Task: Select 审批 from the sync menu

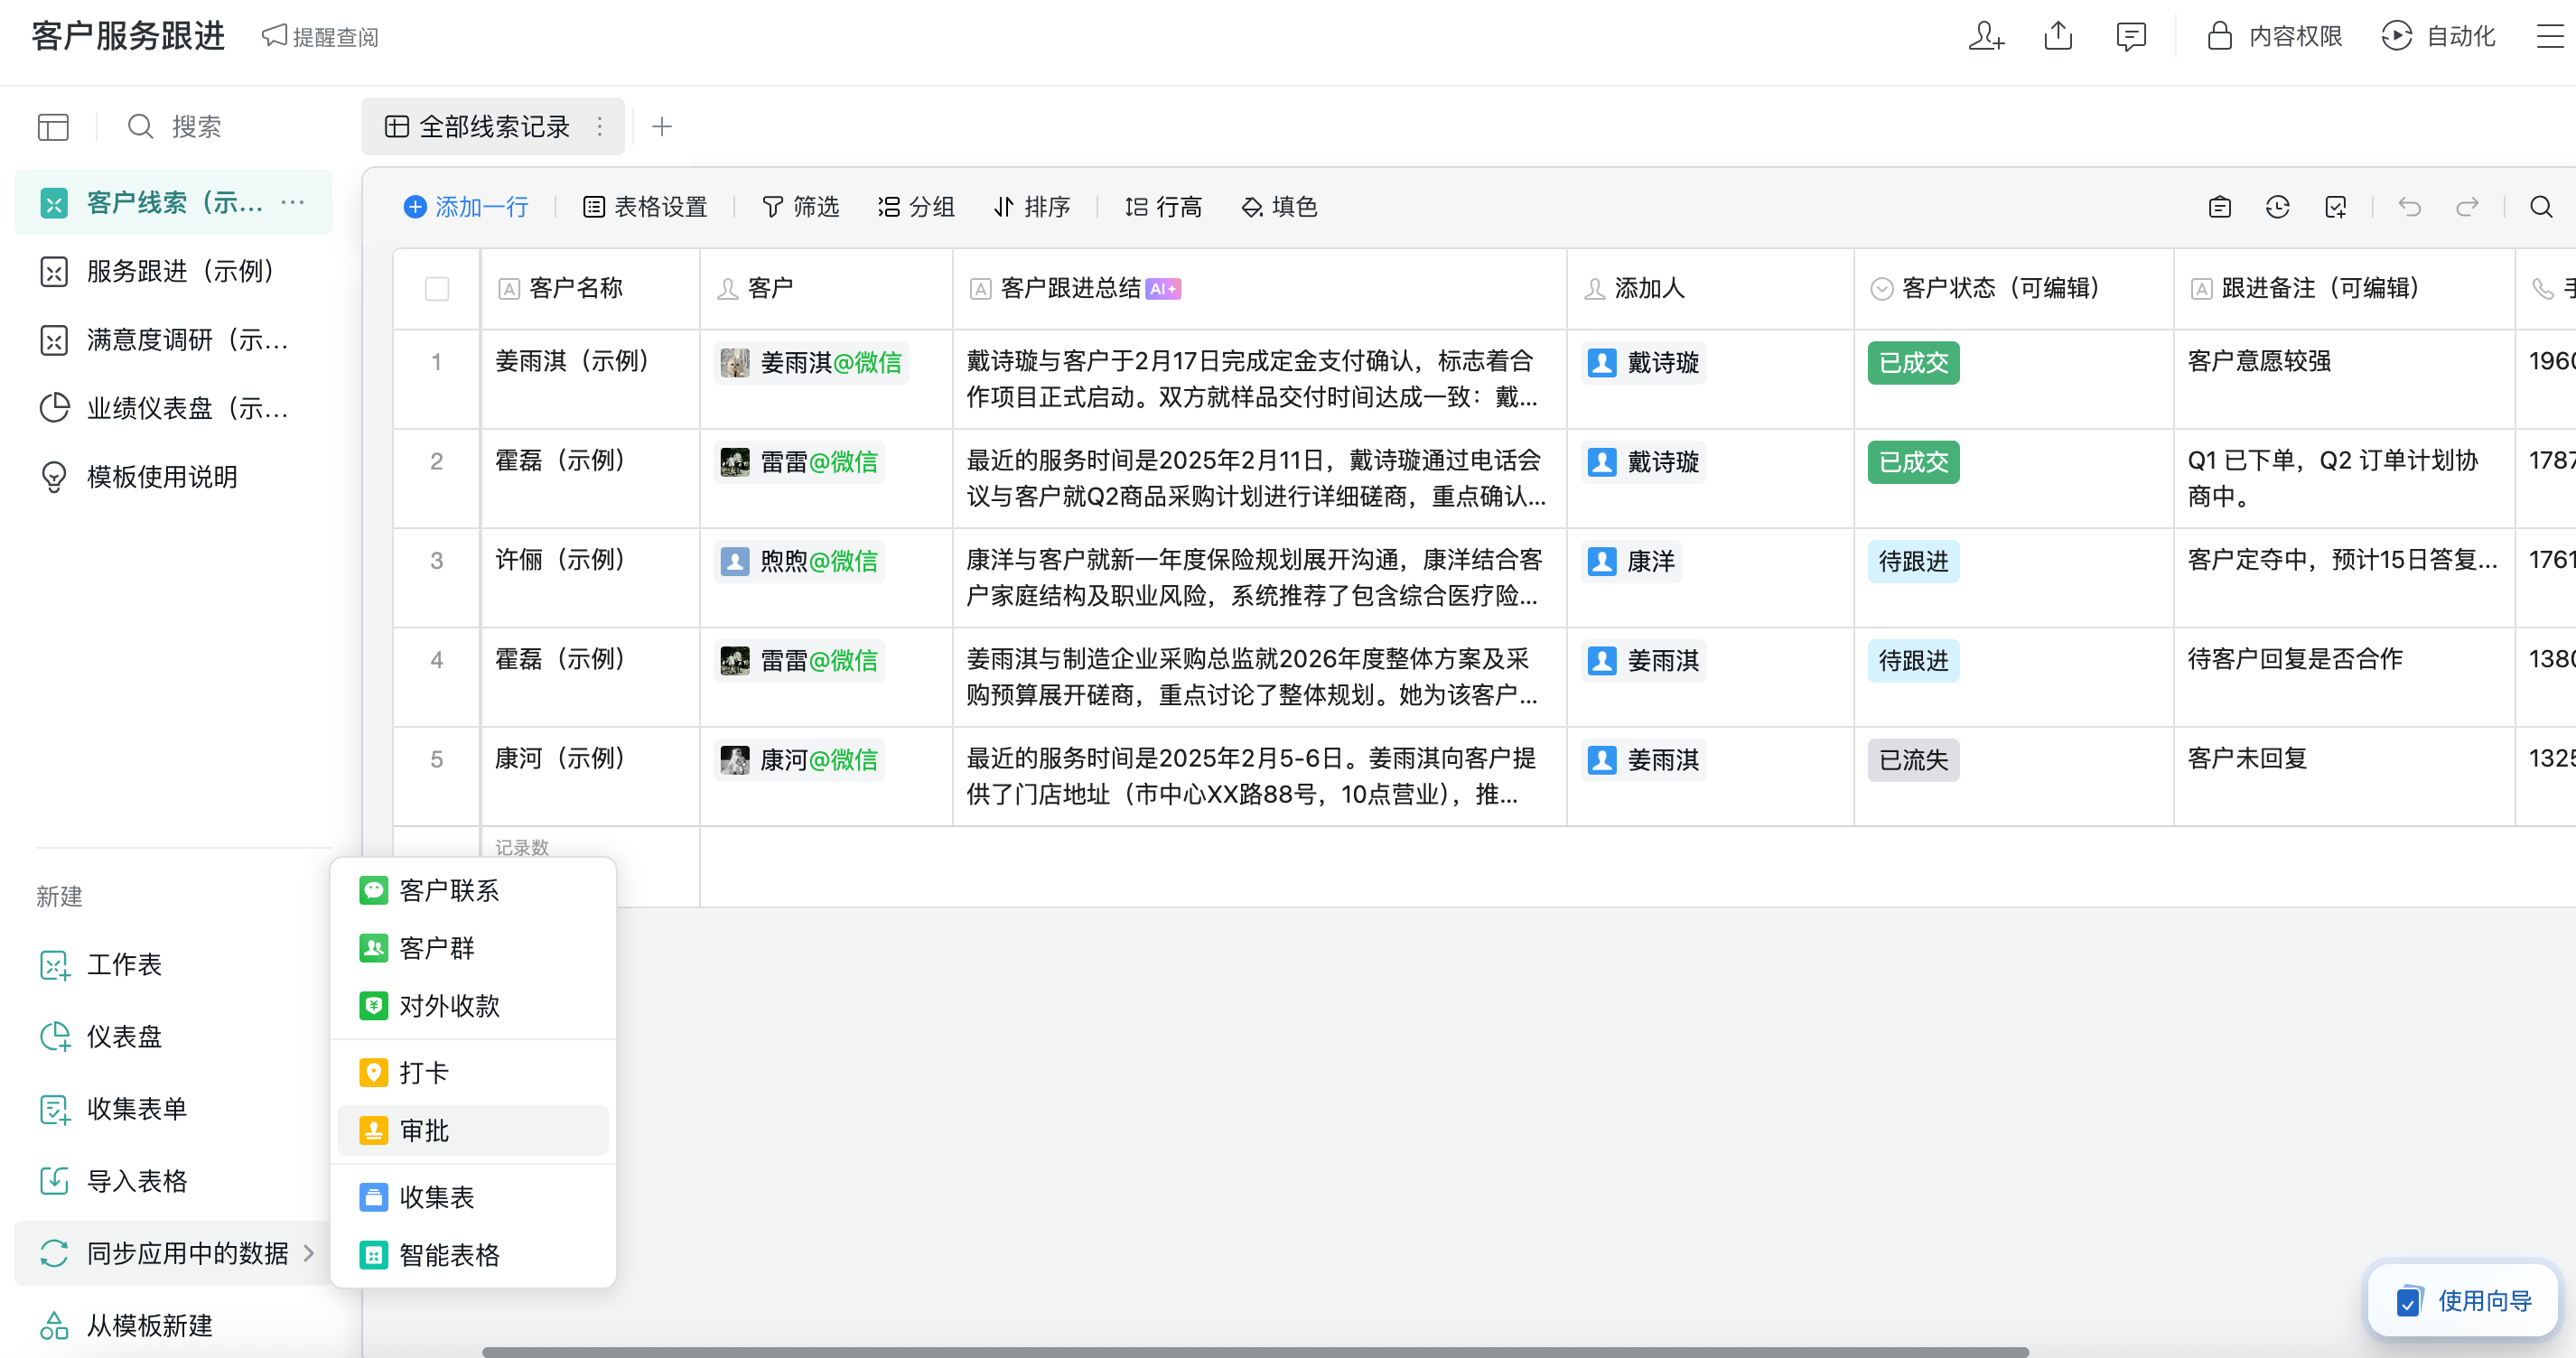Action: (x=424, y=1131)
